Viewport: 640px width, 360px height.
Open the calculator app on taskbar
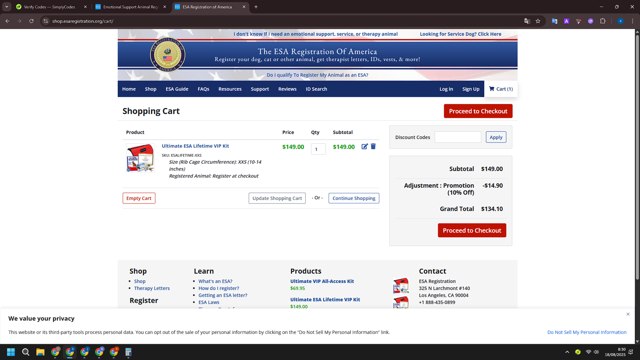point(128,352)
